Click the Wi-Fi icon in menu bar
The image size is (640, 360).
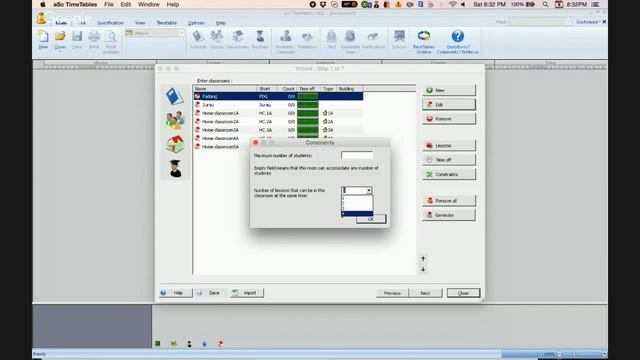coord(452,4)
